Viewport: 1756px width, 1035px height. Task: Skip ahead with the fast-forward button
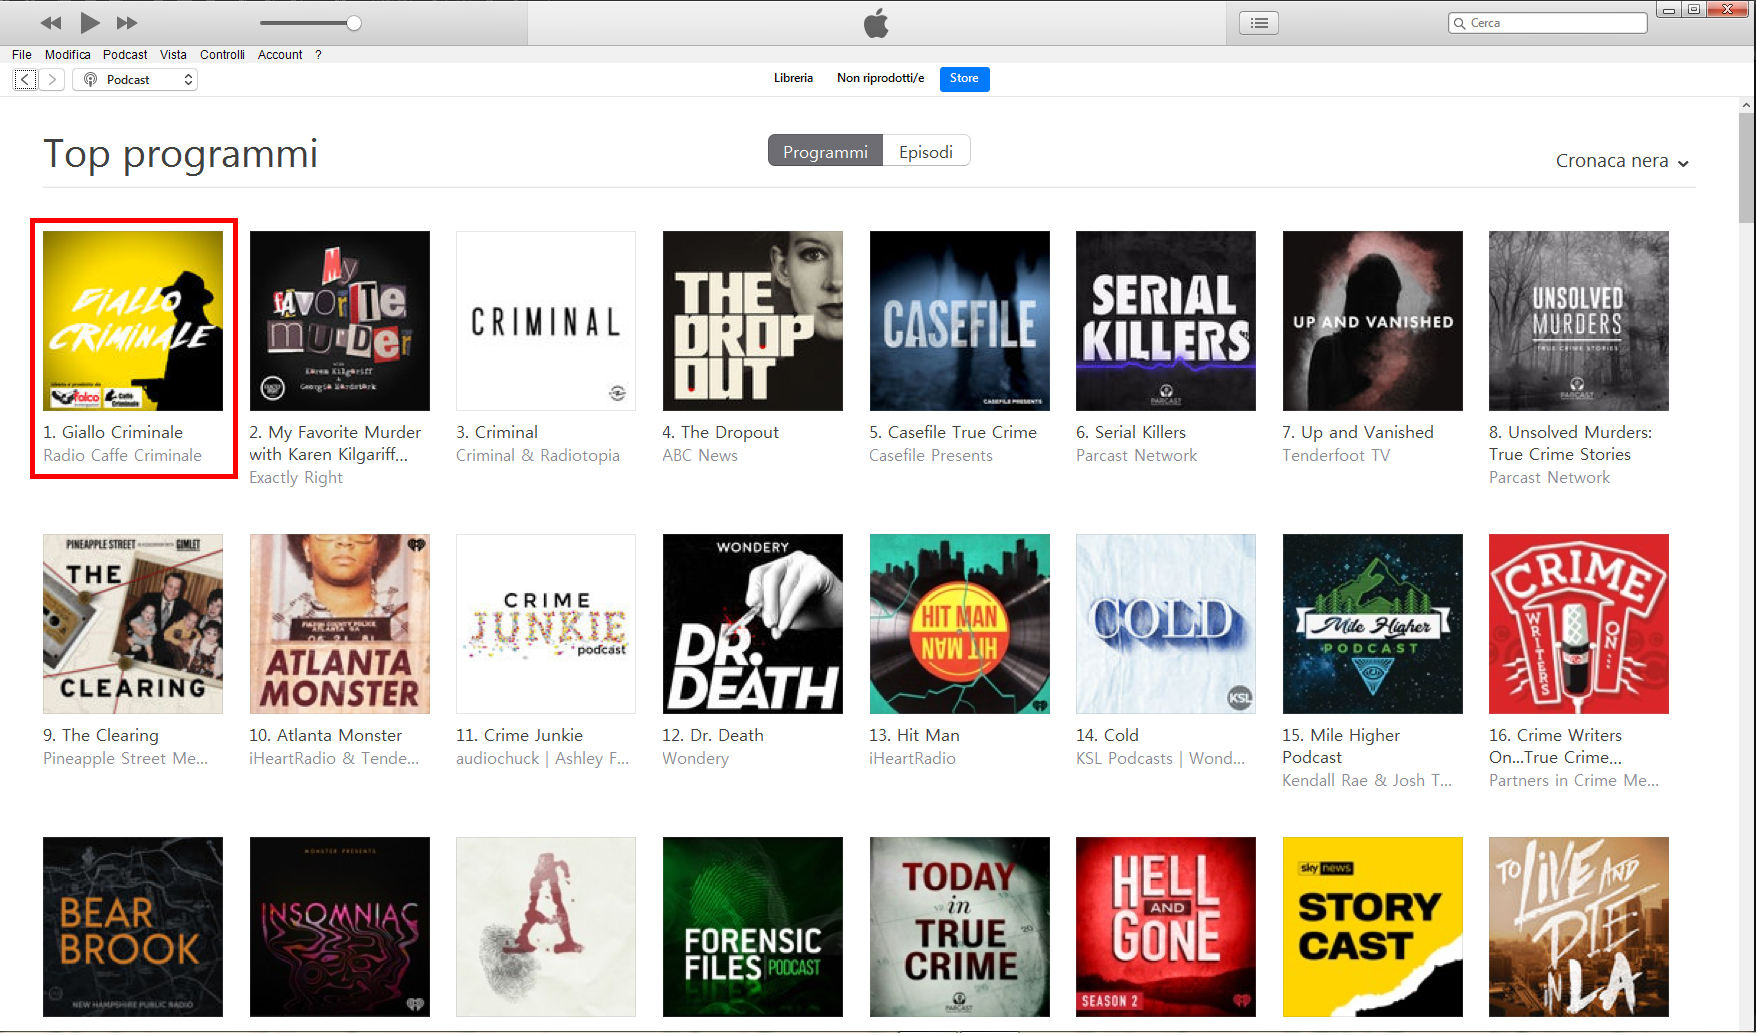pyautogui.click(x=127, y=23)
